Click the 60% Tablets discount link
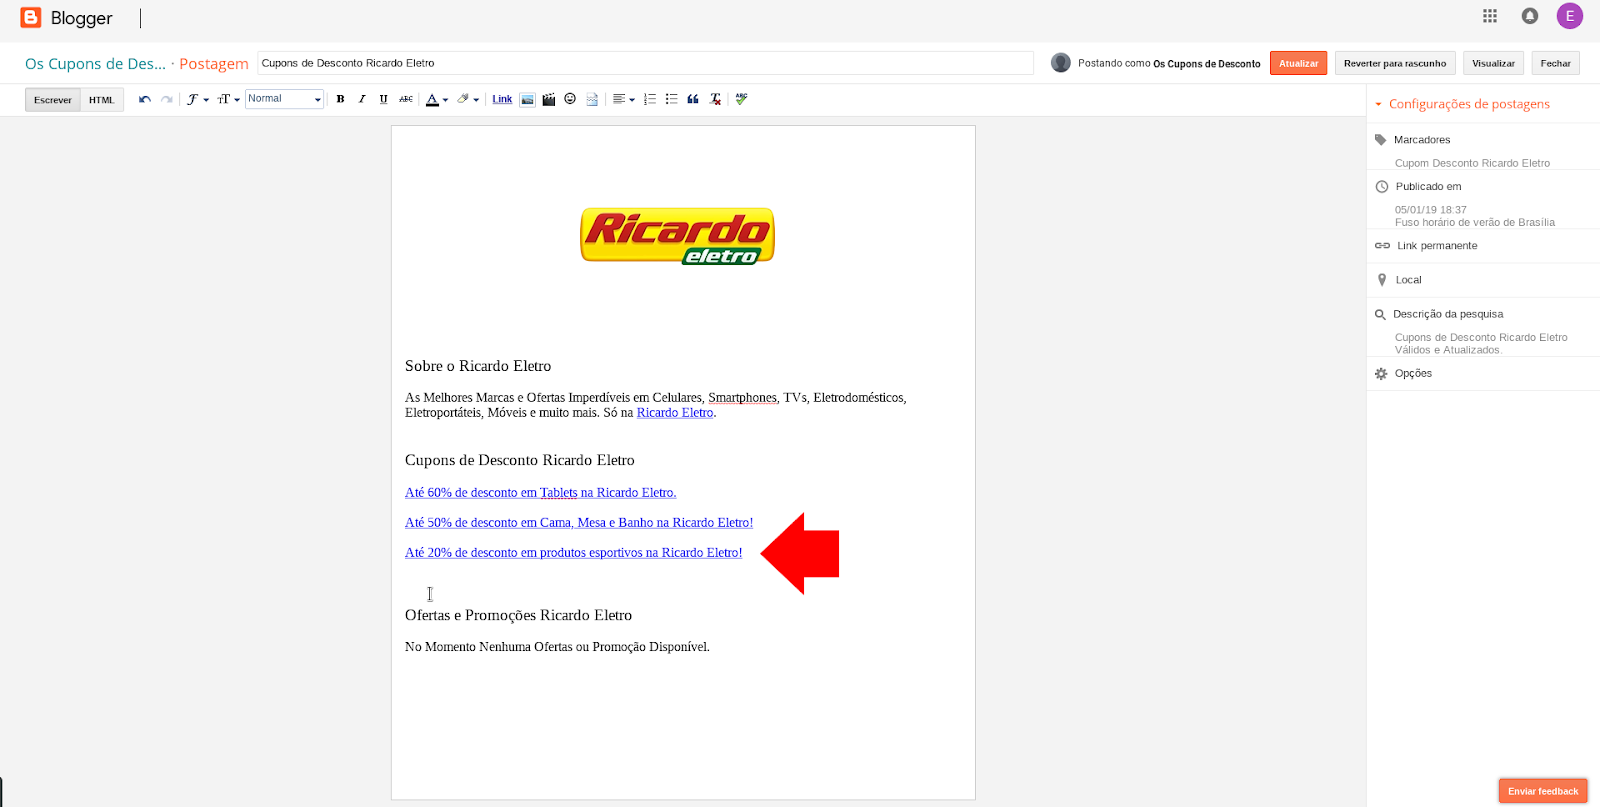This screenshot has height=807, width=1600. pyautogui.click(x=541, y=492)
